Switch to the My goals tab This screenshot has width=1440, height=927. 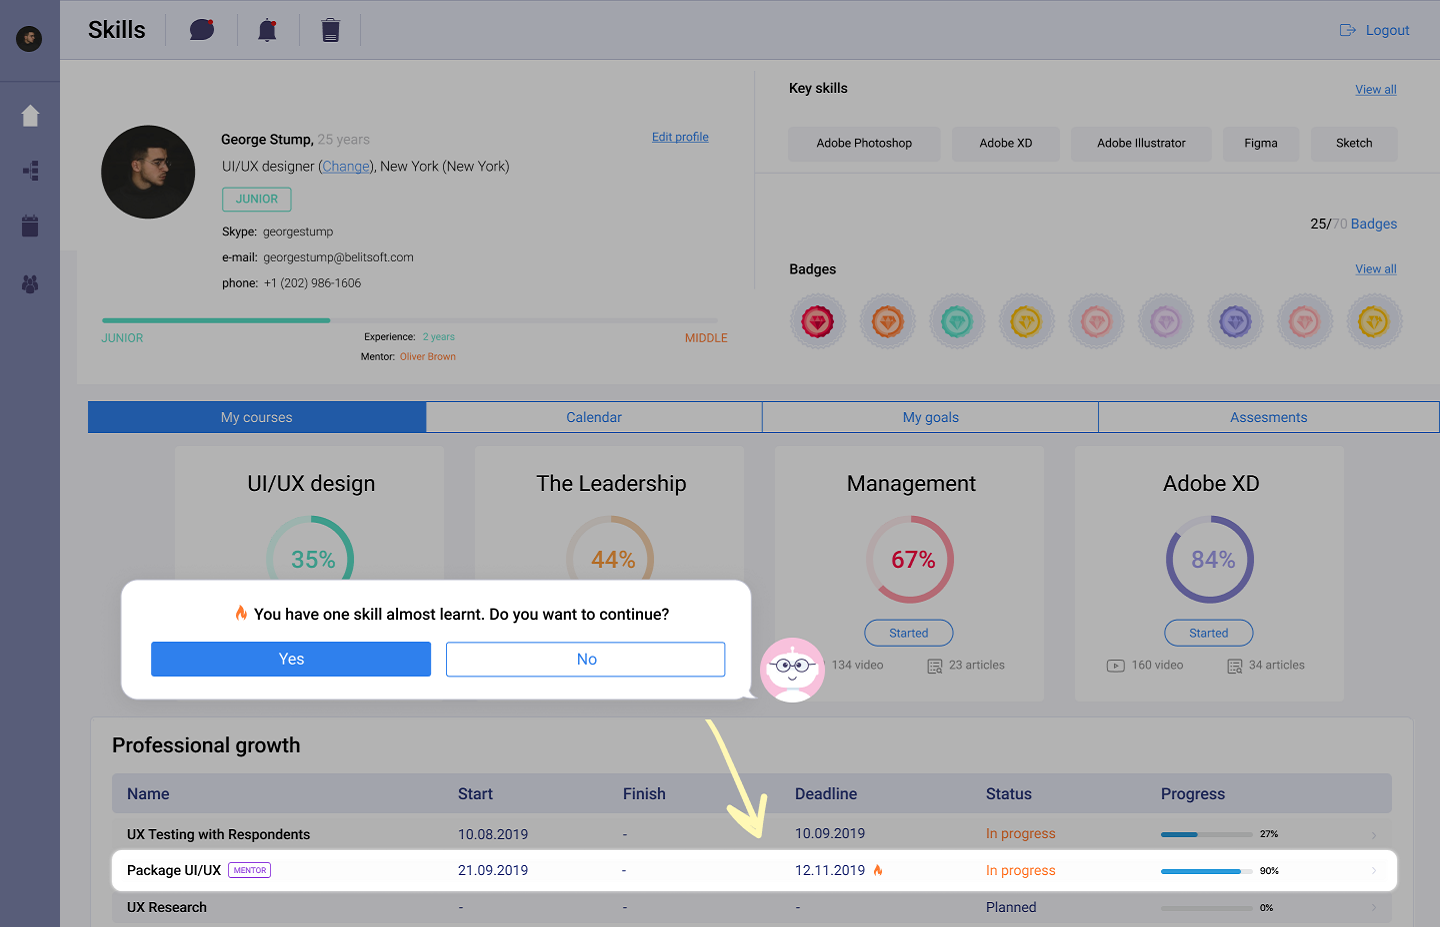(x=930, y=417)
